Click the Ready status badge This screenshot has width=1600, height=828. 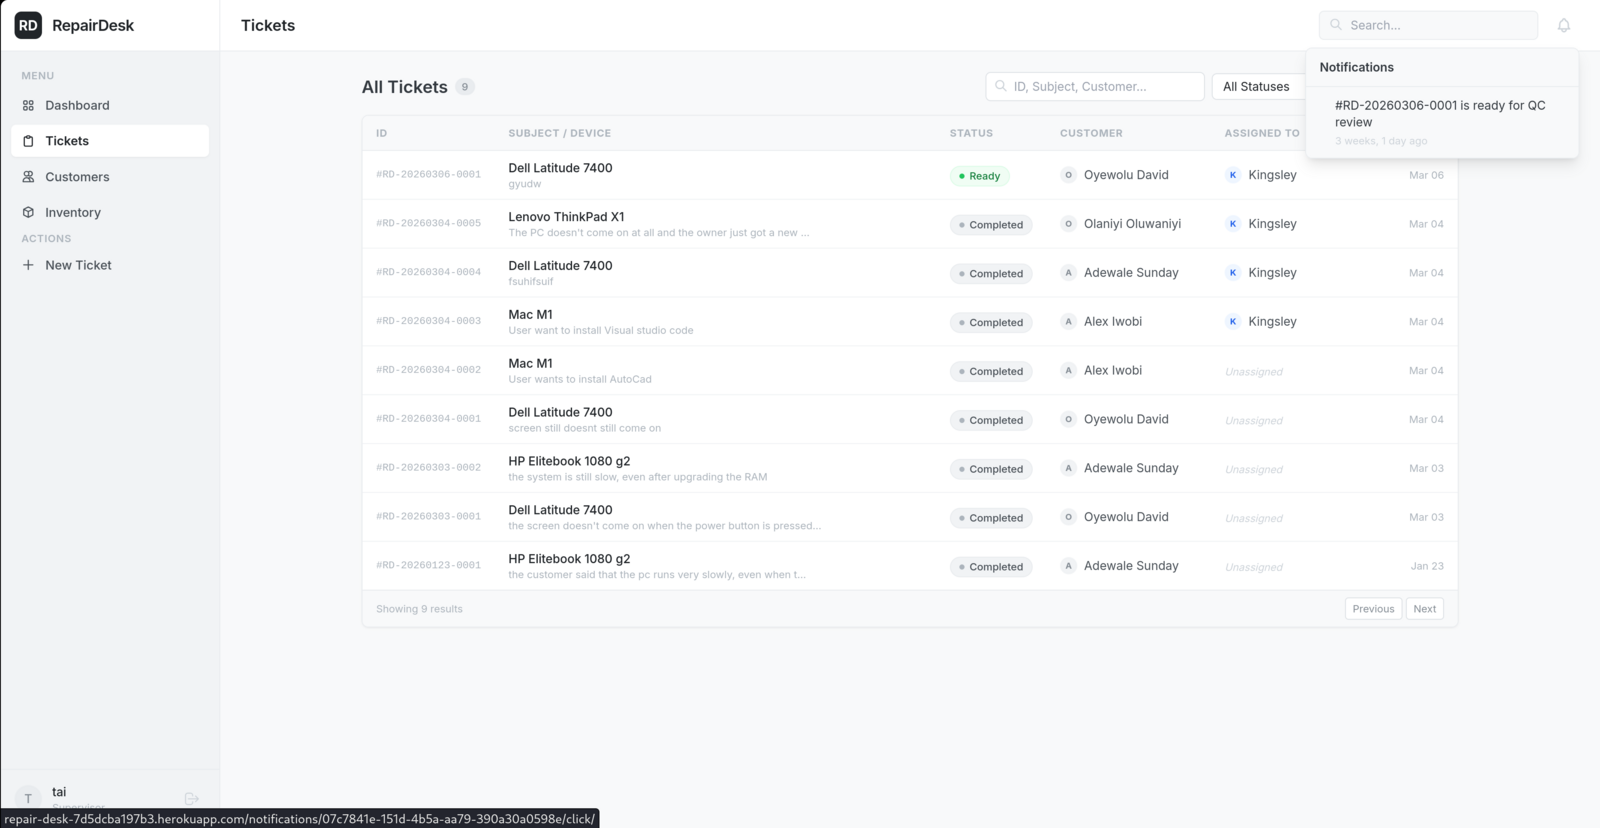979,176
